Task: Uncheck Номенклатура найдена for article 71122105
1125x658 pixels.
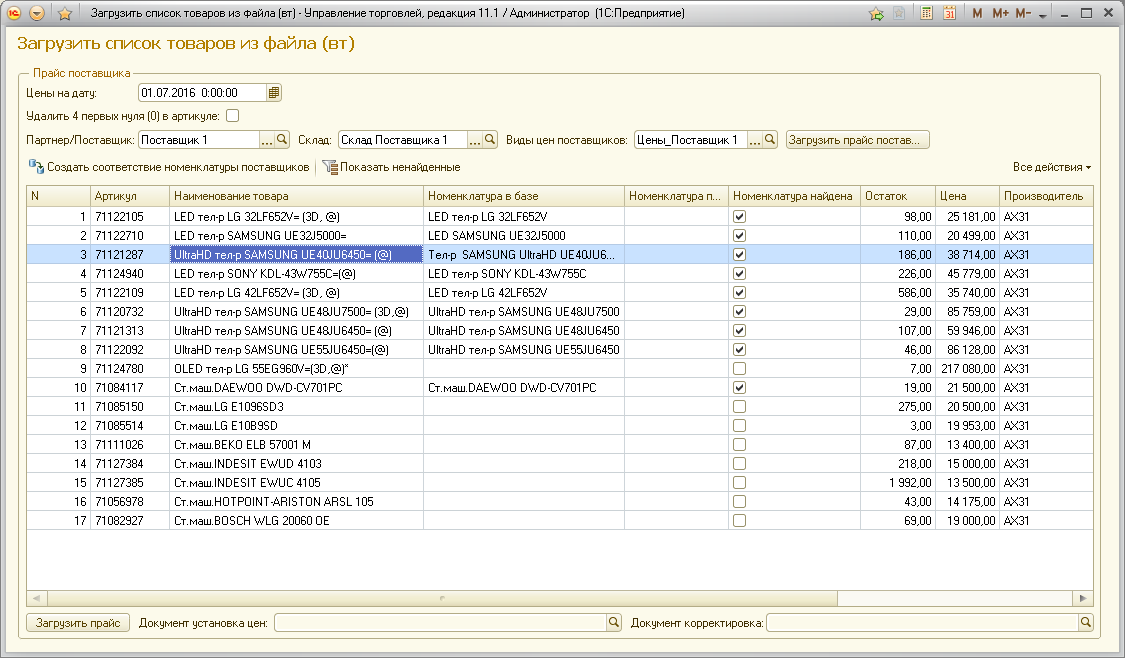Action: (x=739, y=217)
